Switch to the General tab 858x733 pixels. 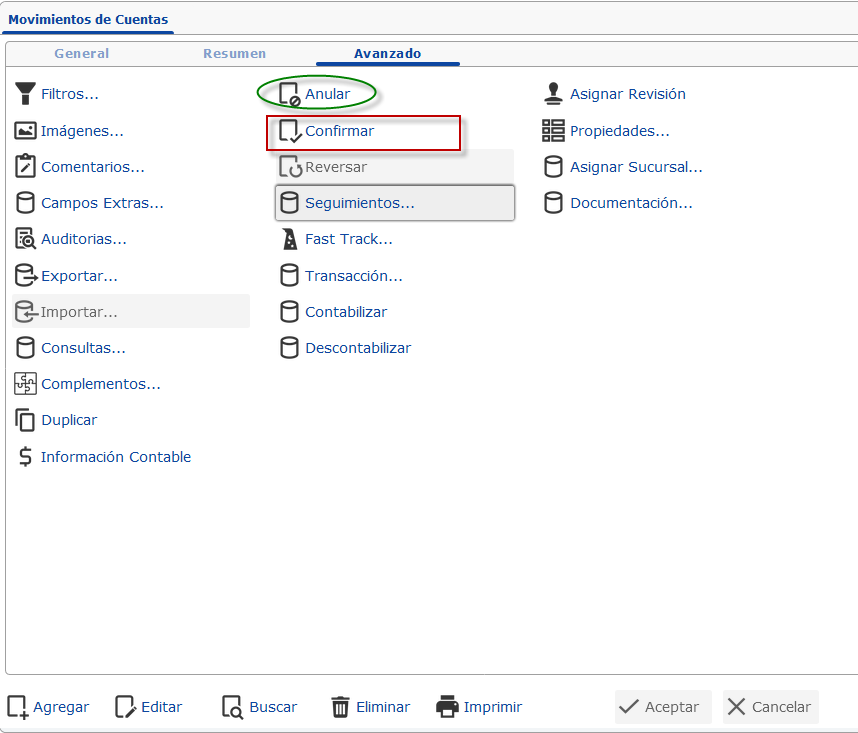pos(82,54)
